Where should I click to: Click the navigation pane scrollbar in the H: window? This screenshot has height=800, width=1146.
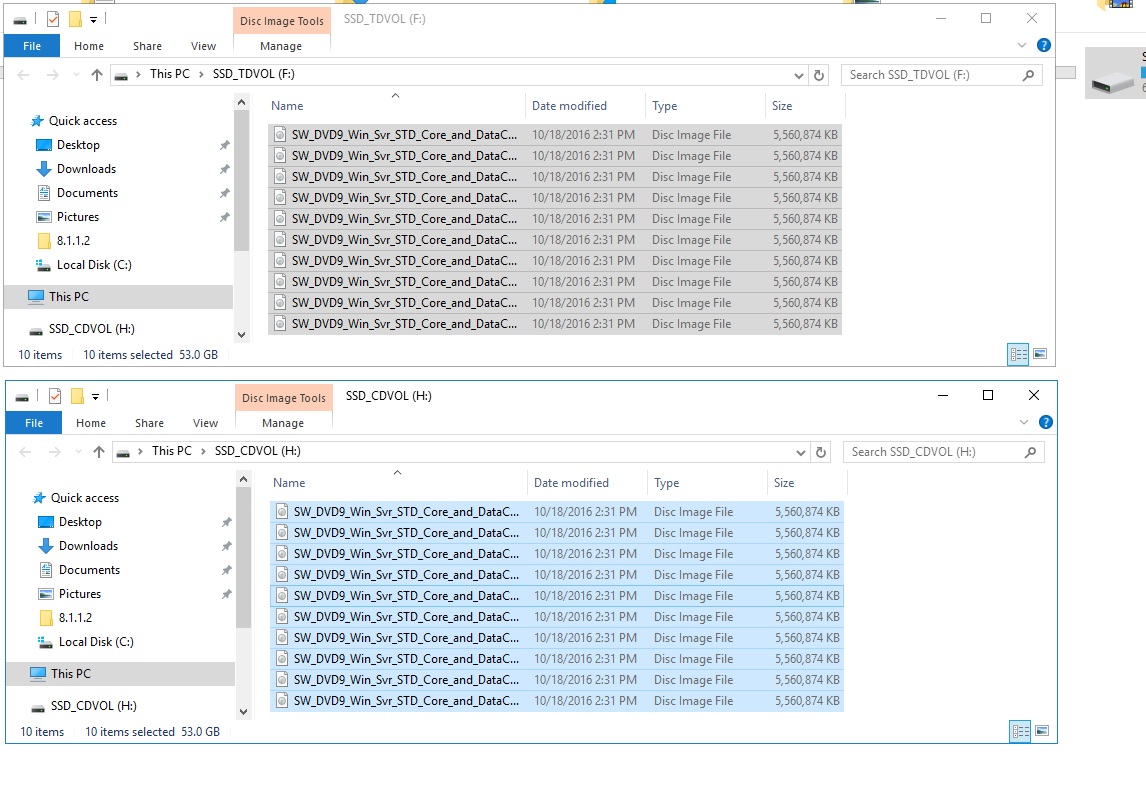(x=243, y=560)
